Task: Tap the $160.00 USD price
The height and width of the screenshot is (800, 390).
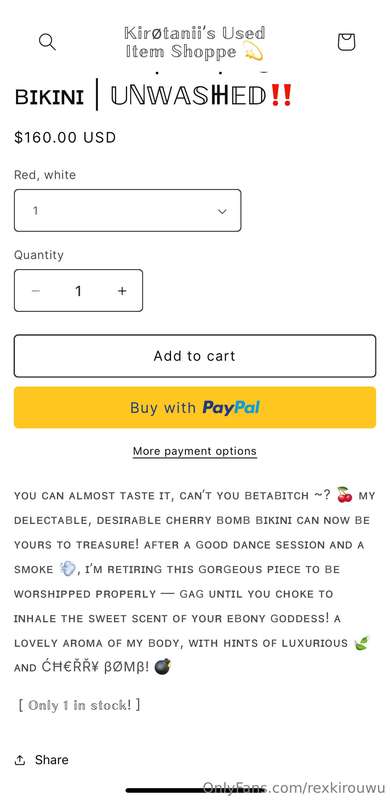Action: coord(65,137)
